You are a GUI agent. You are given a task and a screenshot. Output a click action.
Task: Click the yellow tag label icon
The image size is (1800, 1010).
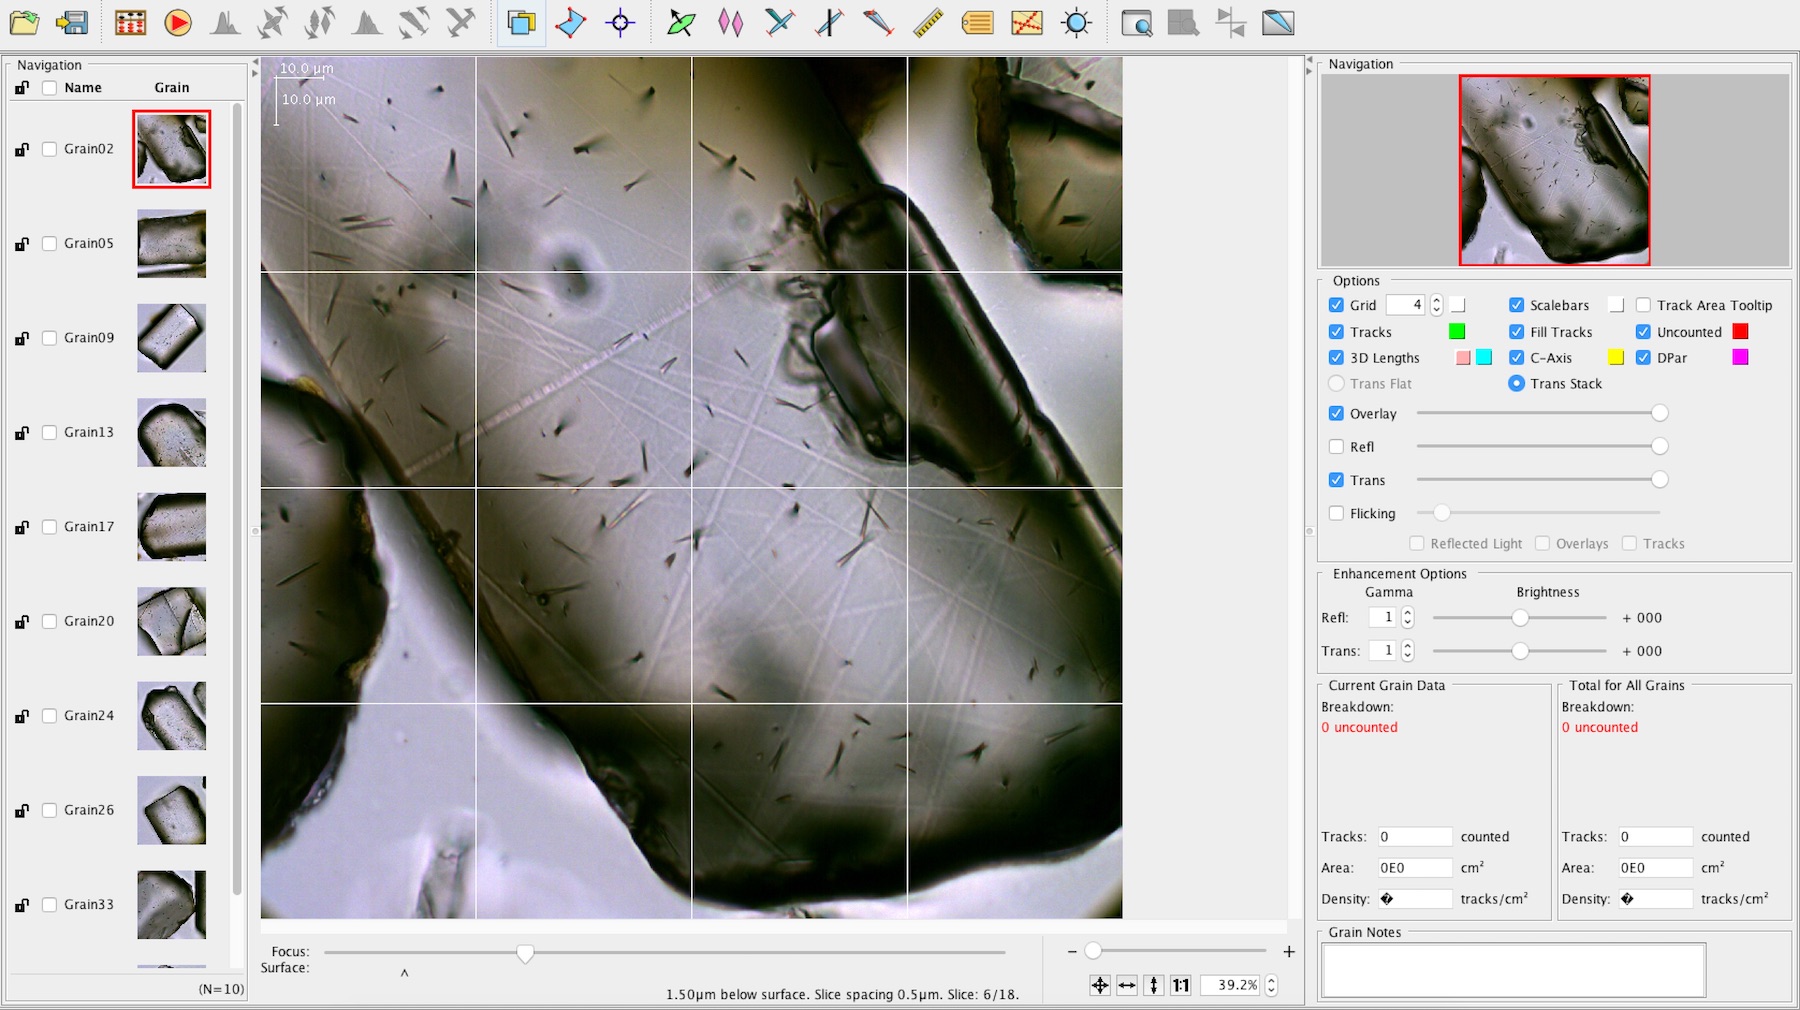coord(977,22)
